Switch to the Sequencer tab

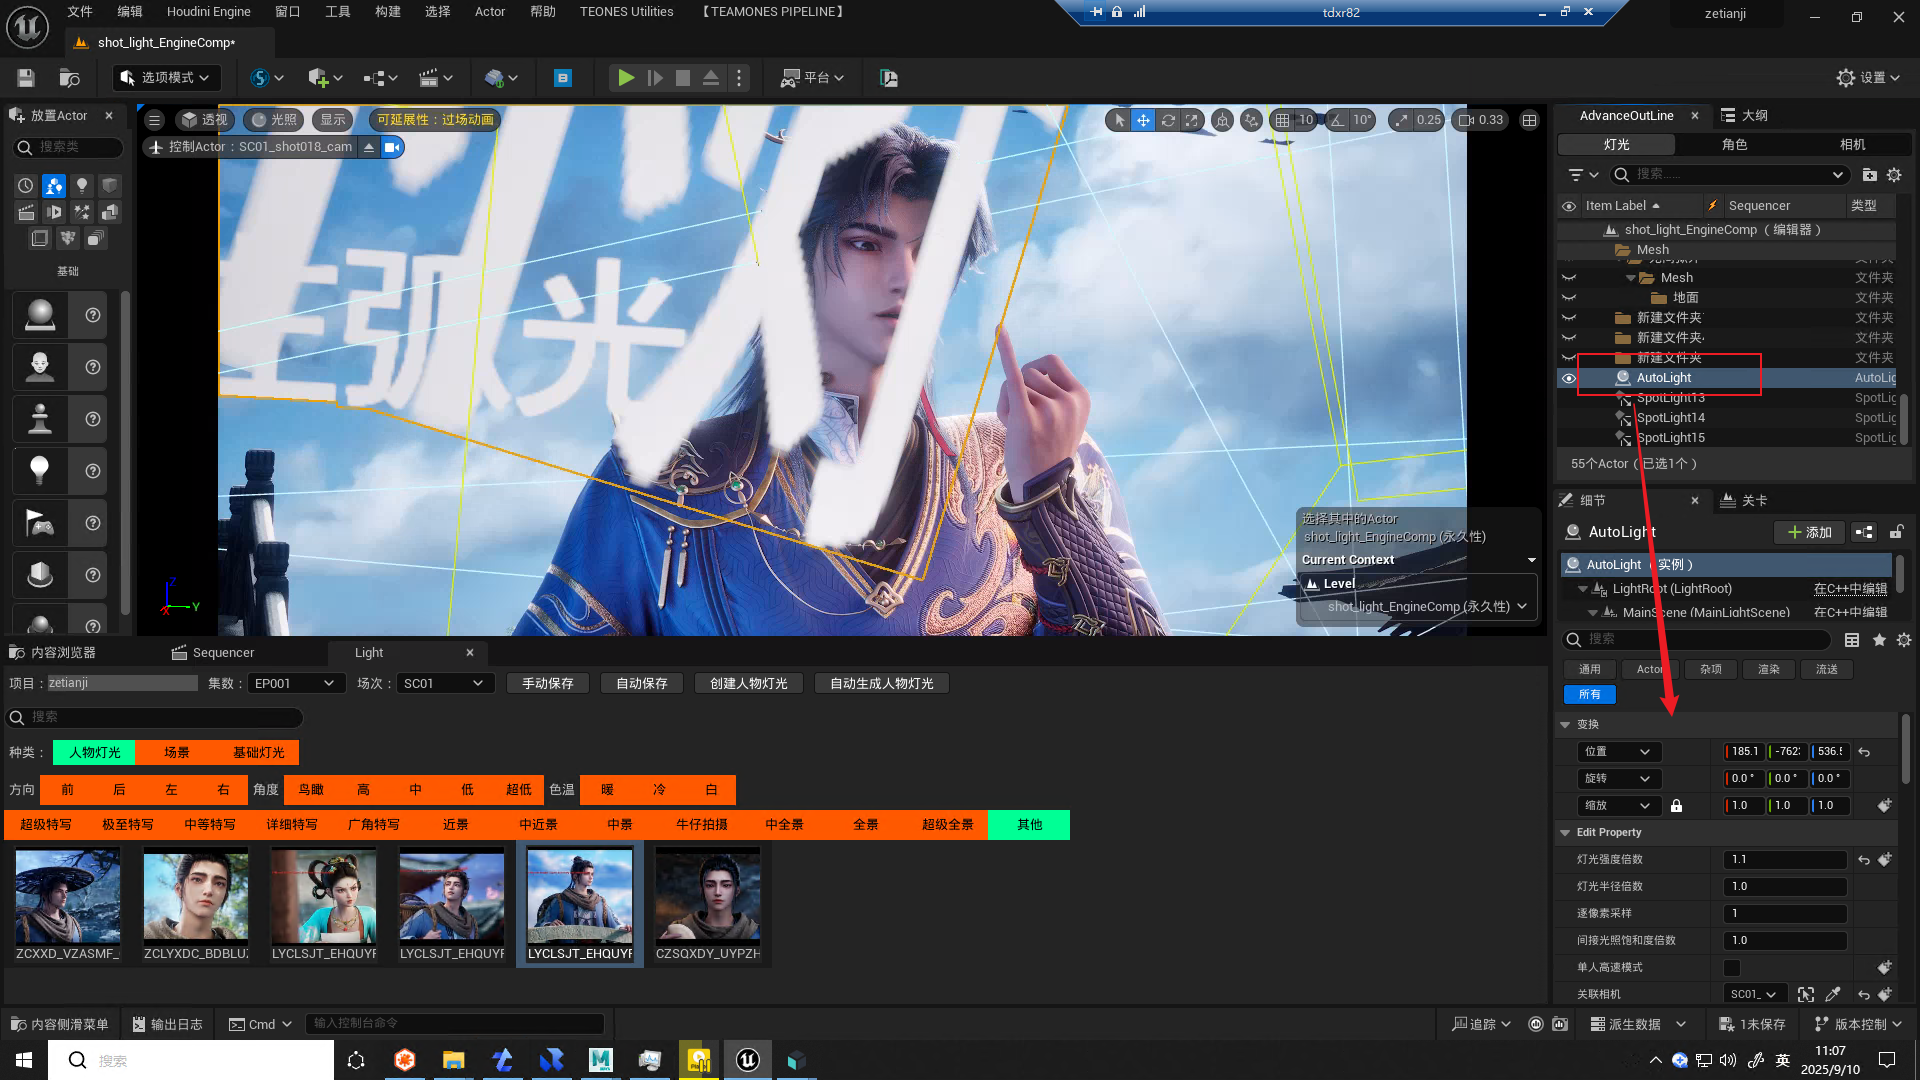[x=222, y=652]
